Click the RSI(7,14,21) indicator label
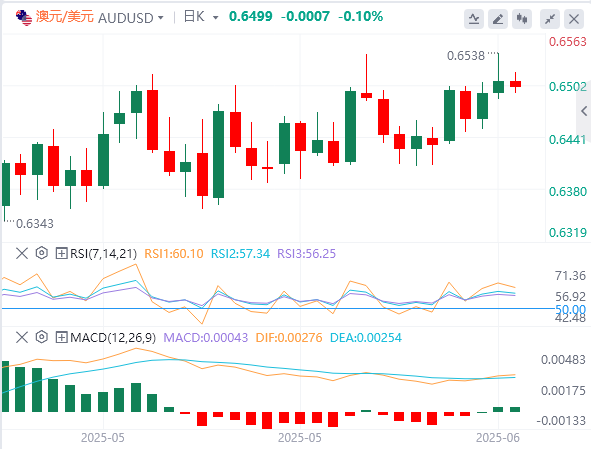Viewport: 591px width, 449px height. pyautogui.click(x=103, y=254)
